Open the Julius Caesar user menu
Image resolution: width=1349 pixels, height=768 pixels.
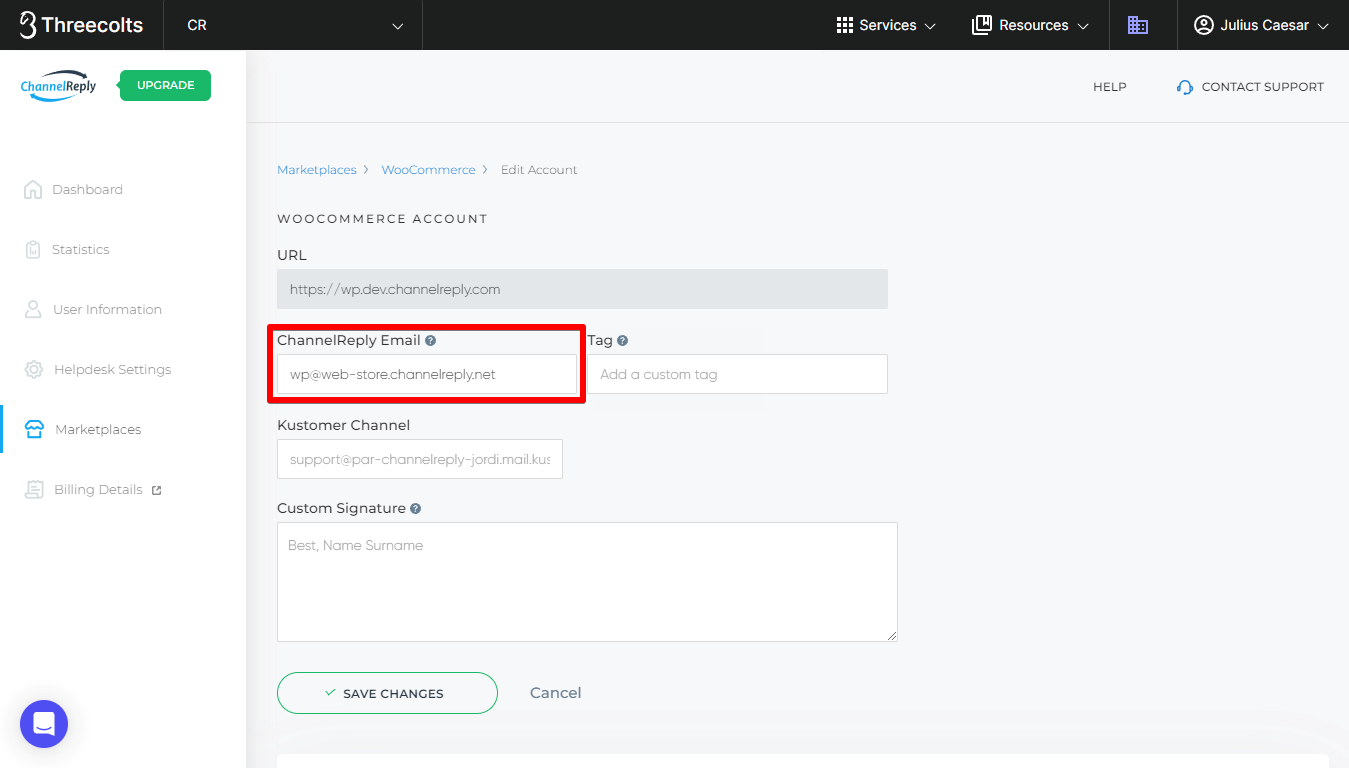1262,25
